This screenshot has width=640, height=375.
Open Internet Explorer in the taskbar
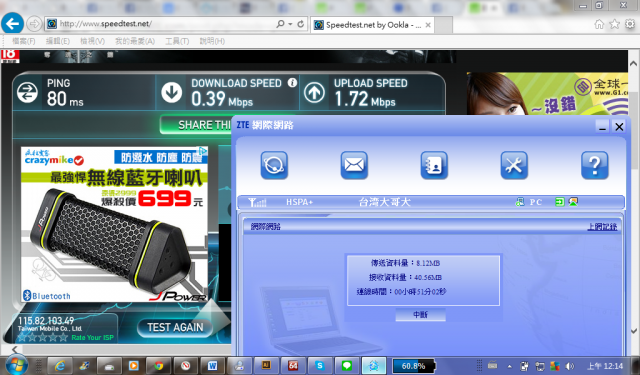pyautogui.click(x=60, y=366)
